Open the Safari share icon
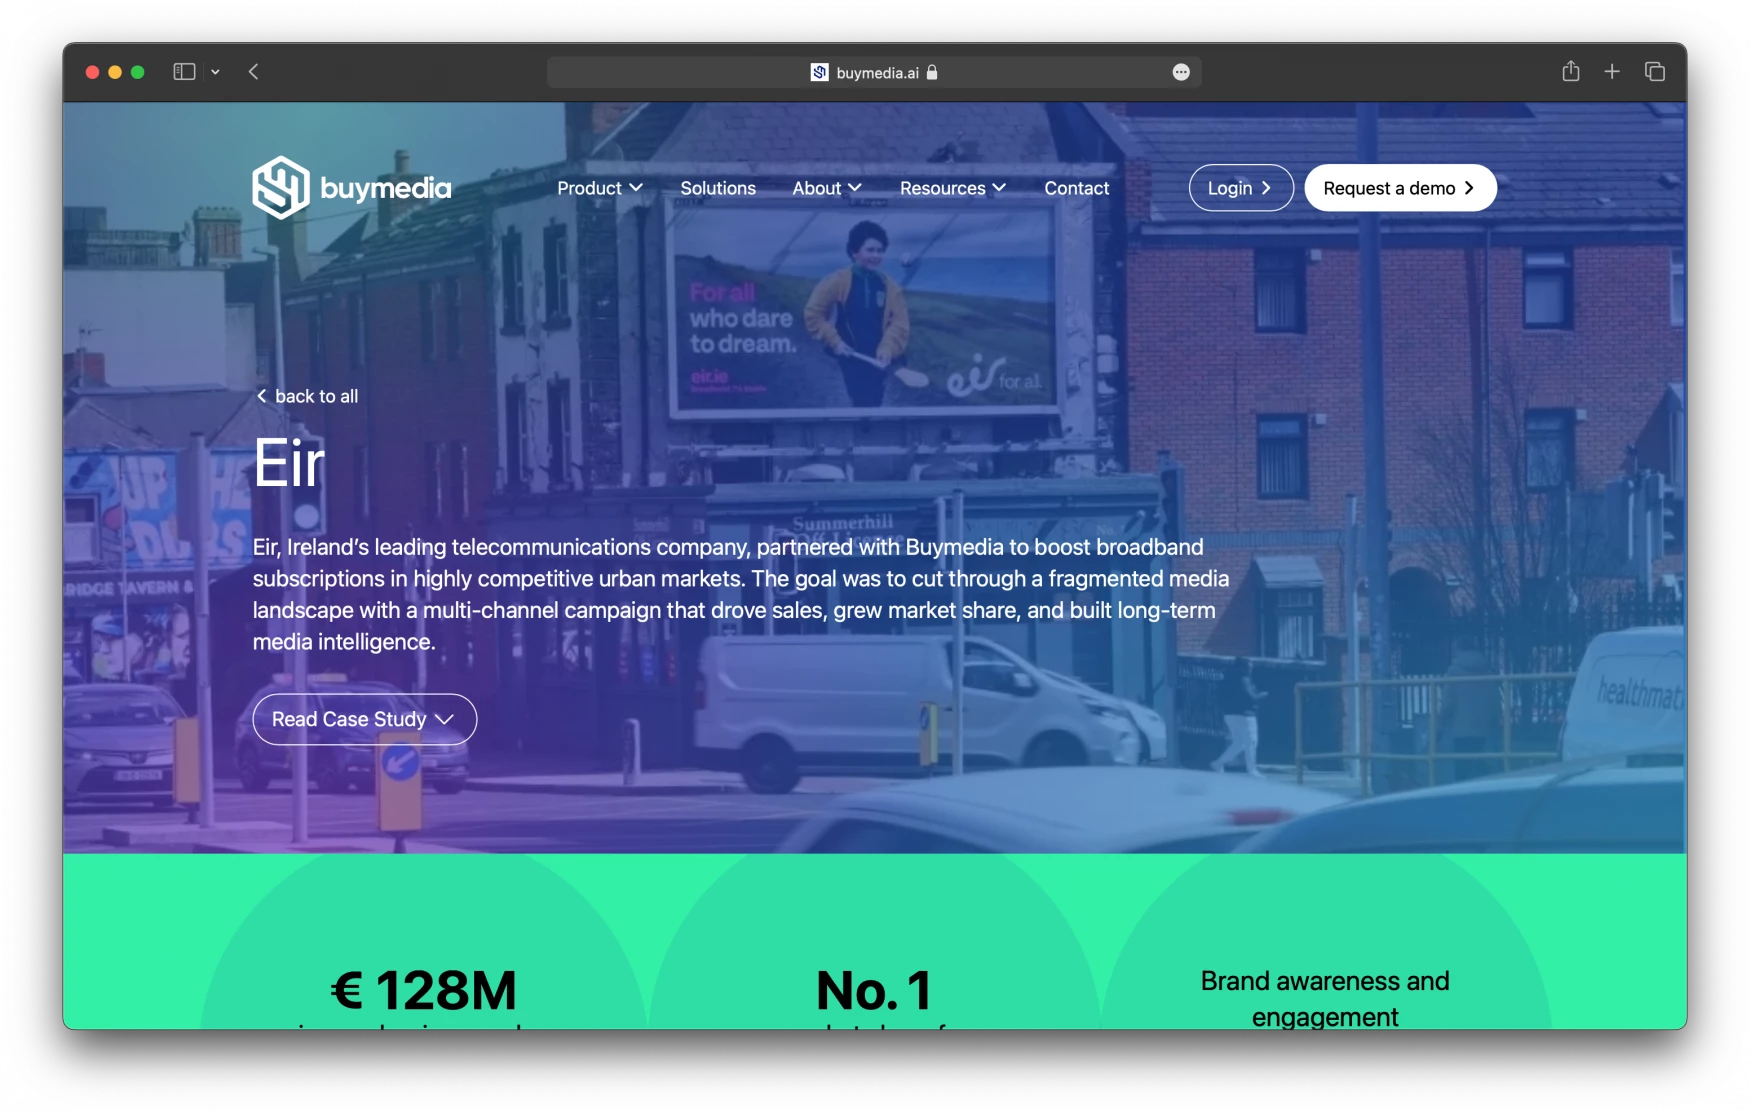 tap(1570, 72)
